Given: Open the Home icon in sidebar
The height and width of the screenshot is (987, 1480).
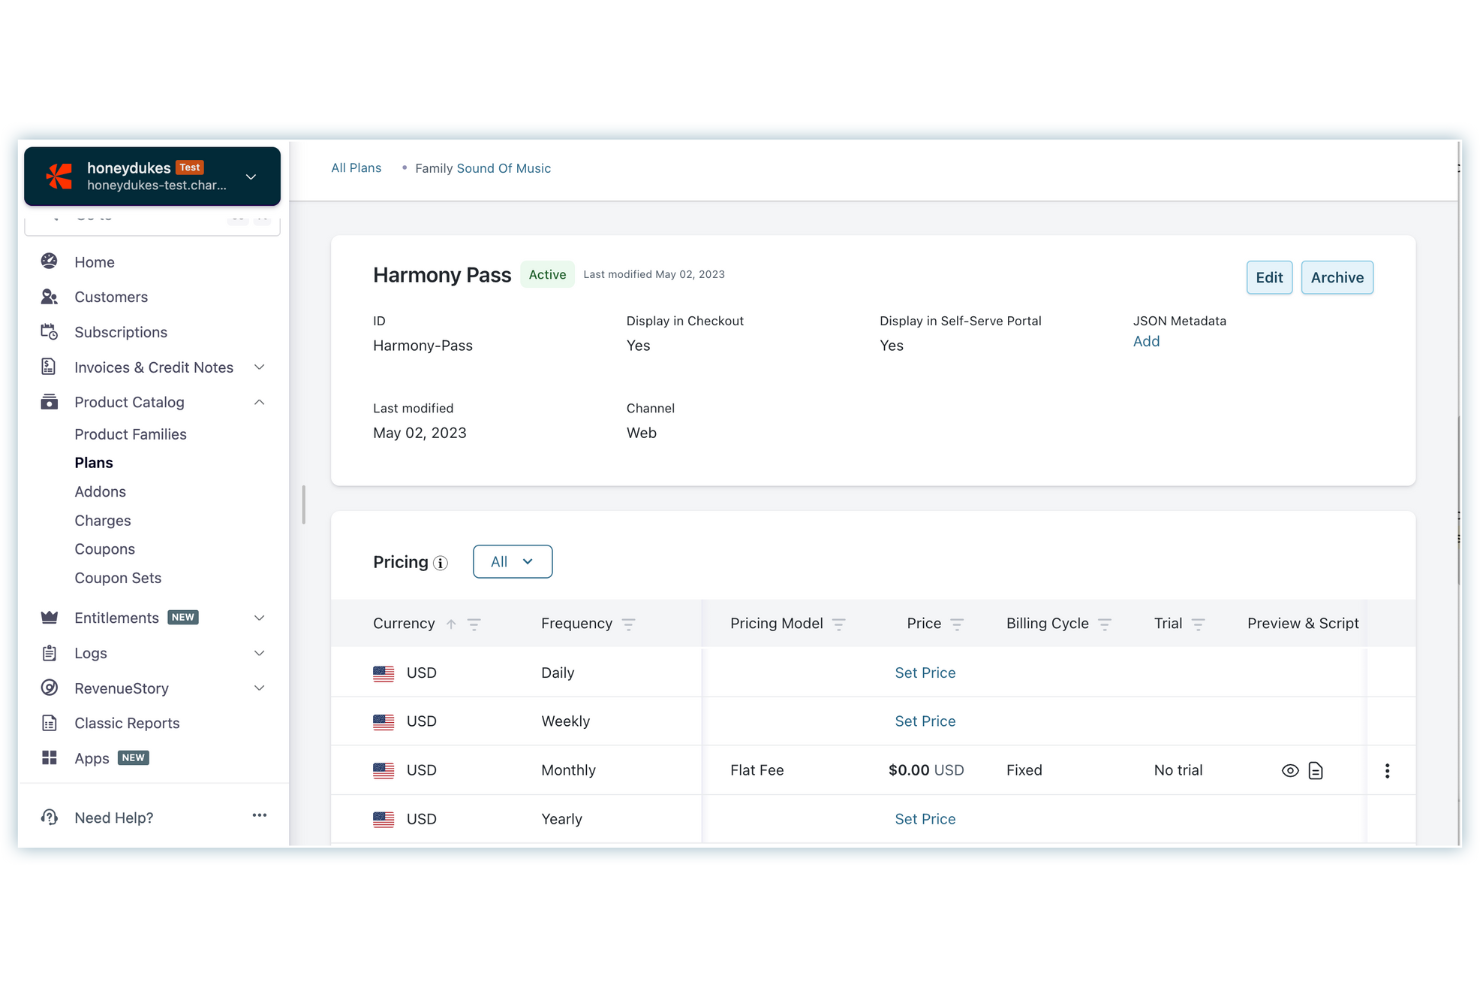Looking at the screenshot, I should pyautogui.click(x=49, y=261).
